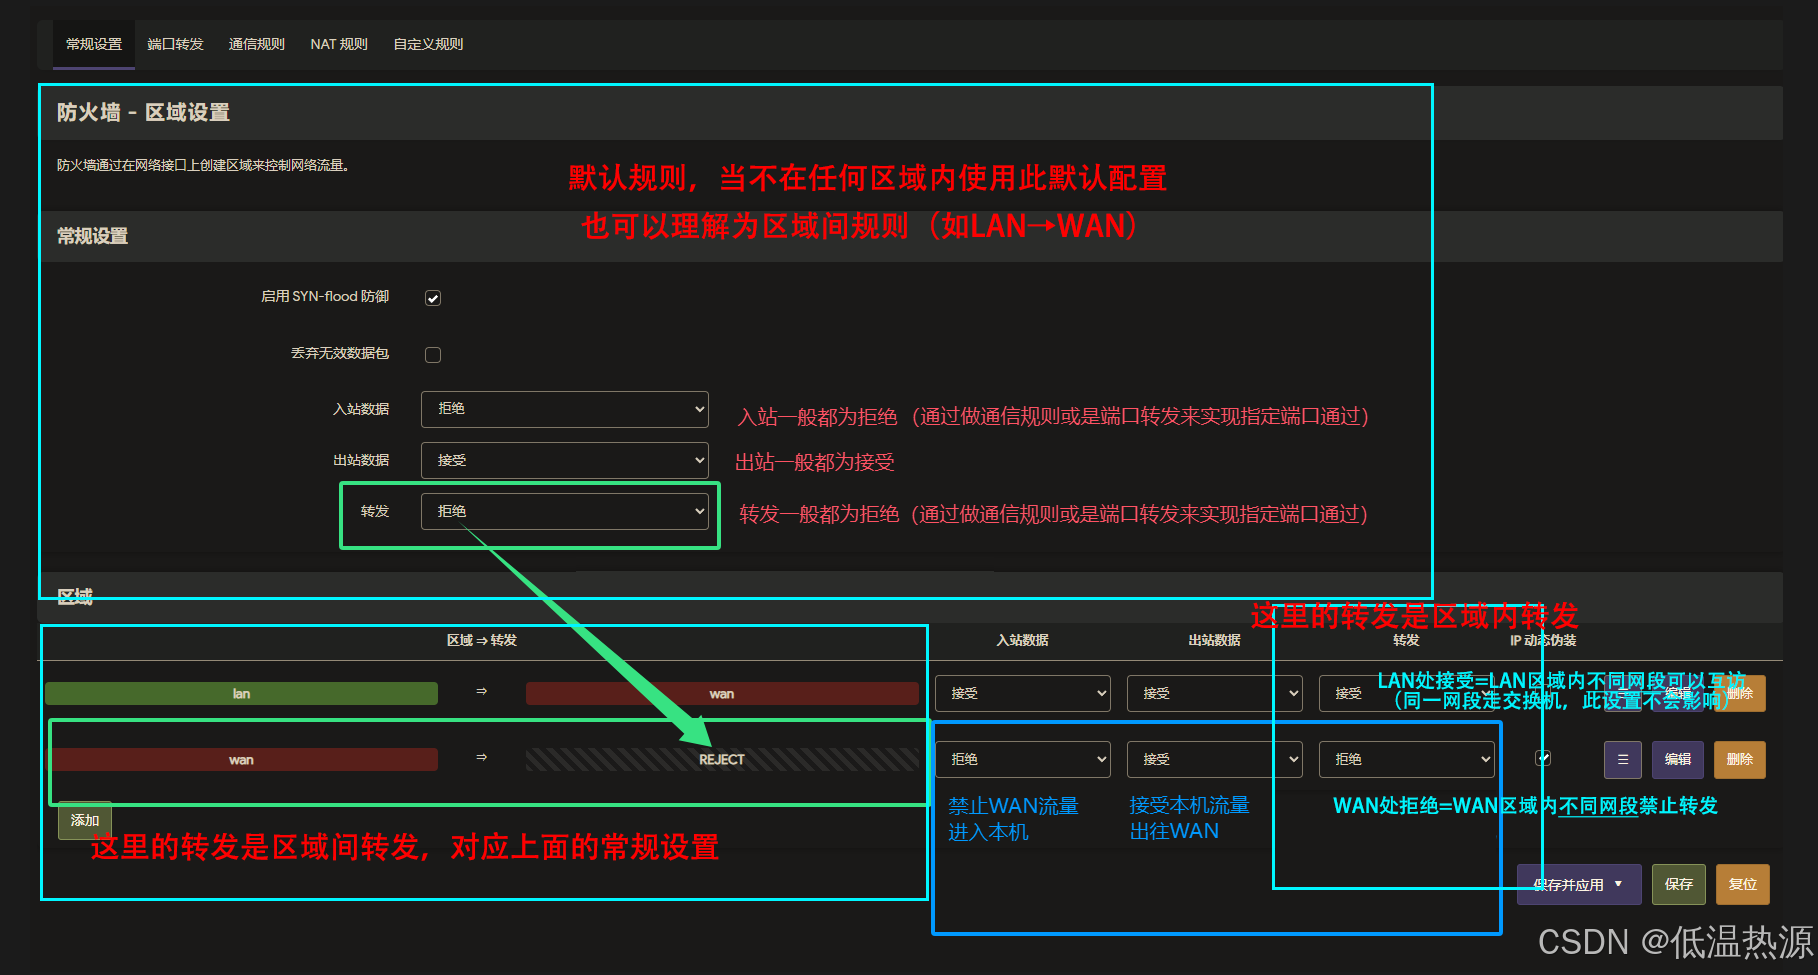Open the arrow beside 保存并应用
Screen dimensions: 1818x975
click(x=1619, y=884)
